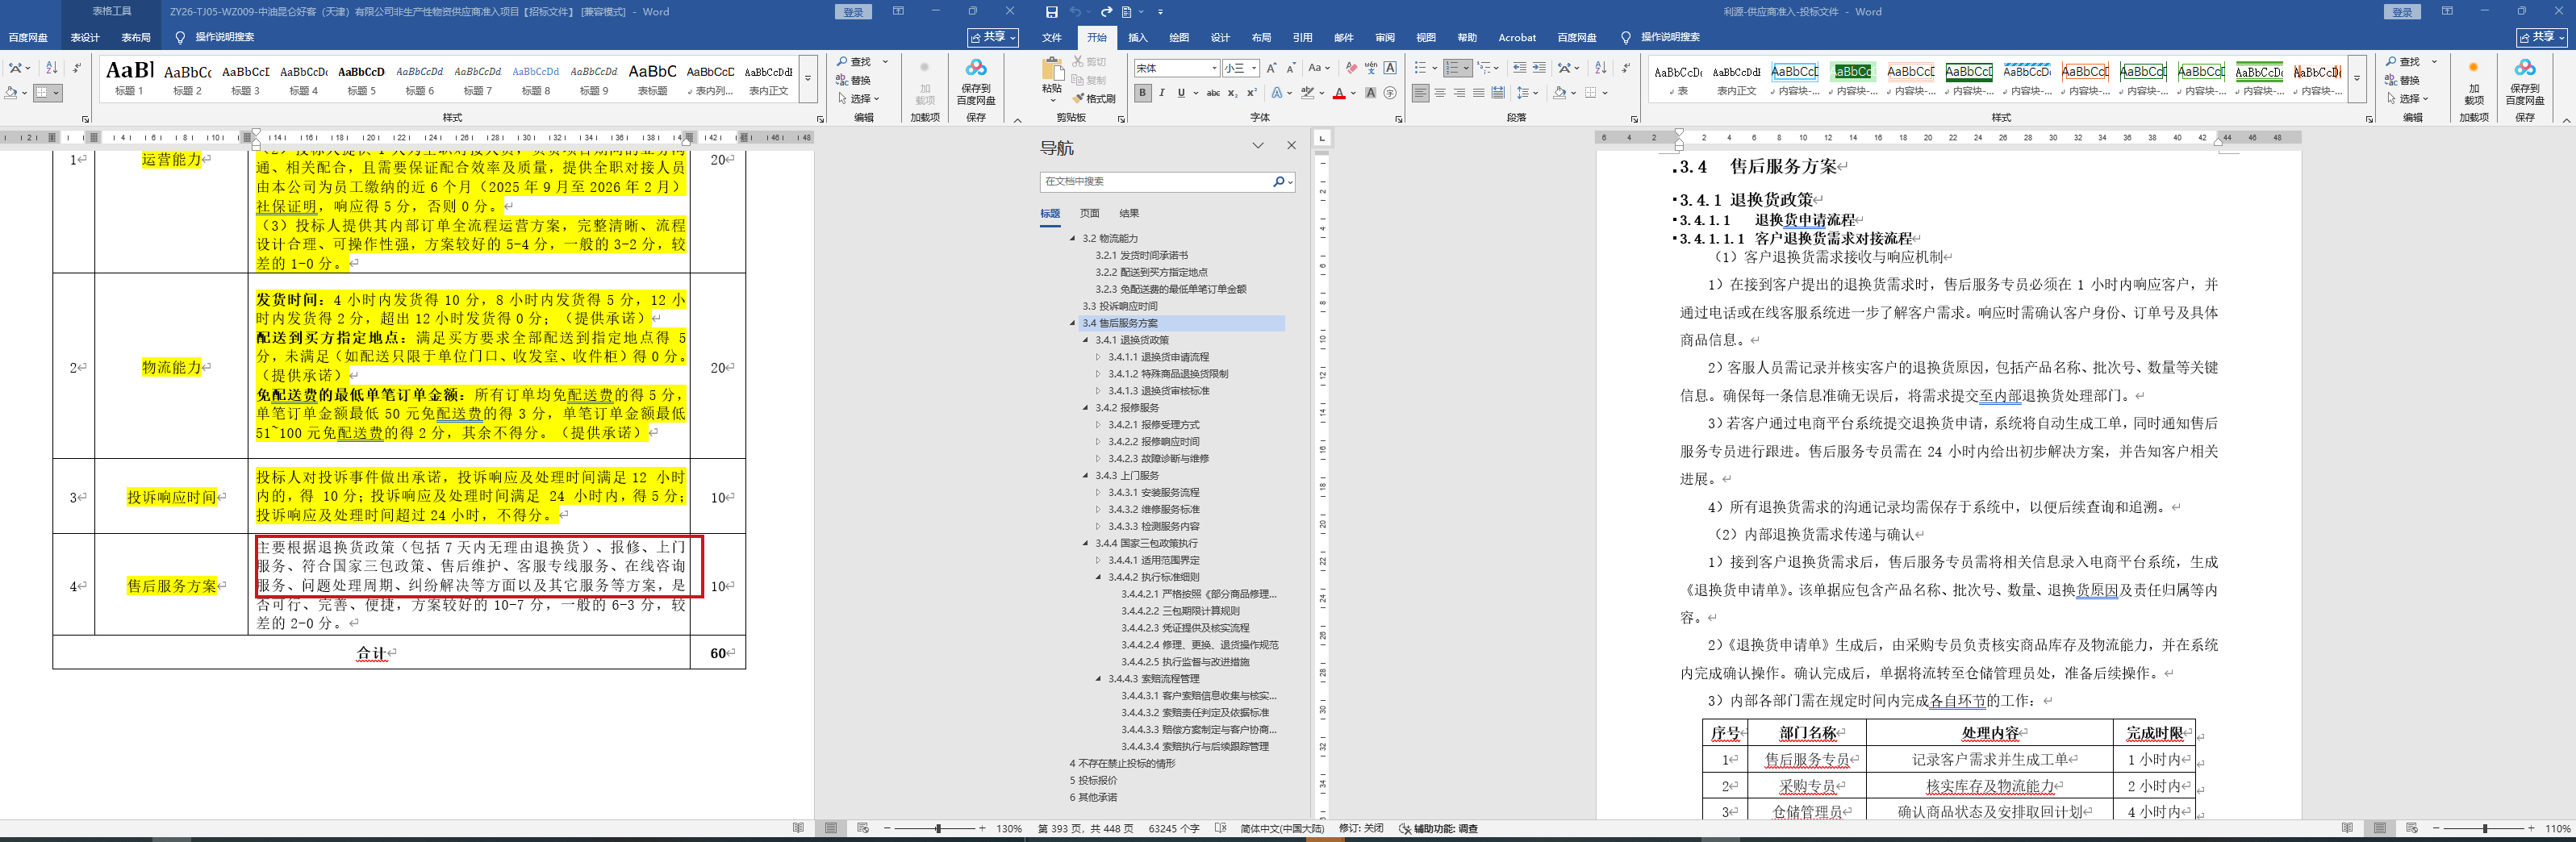Image resolution: width=2576 pixels, height=842 pixels.
Task: Click the Superscript (x²) icon
Action: pos(1251,93)
